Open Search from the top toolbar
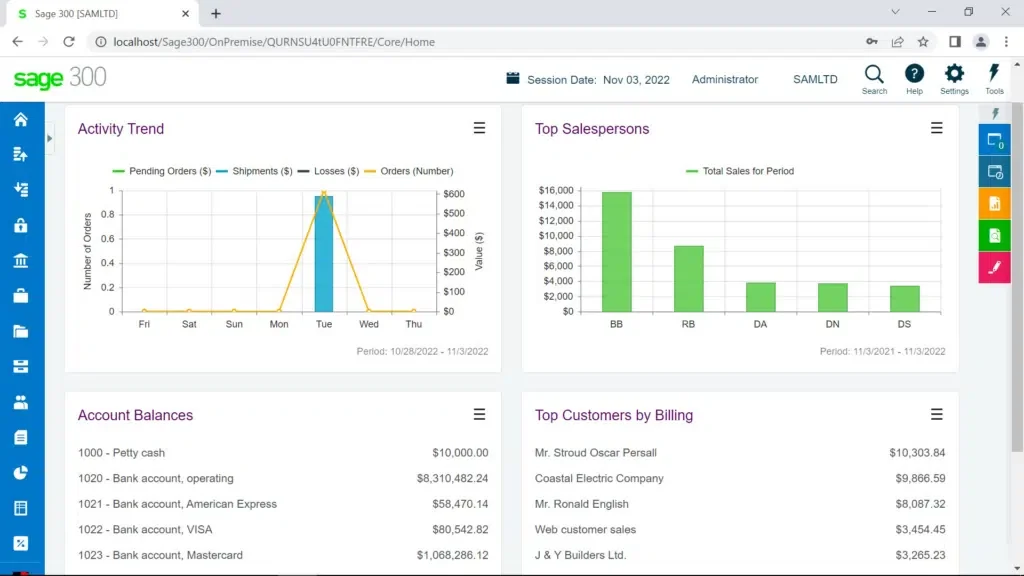Viewport: 1024px width, 576px height. click(x=874, y=78)
